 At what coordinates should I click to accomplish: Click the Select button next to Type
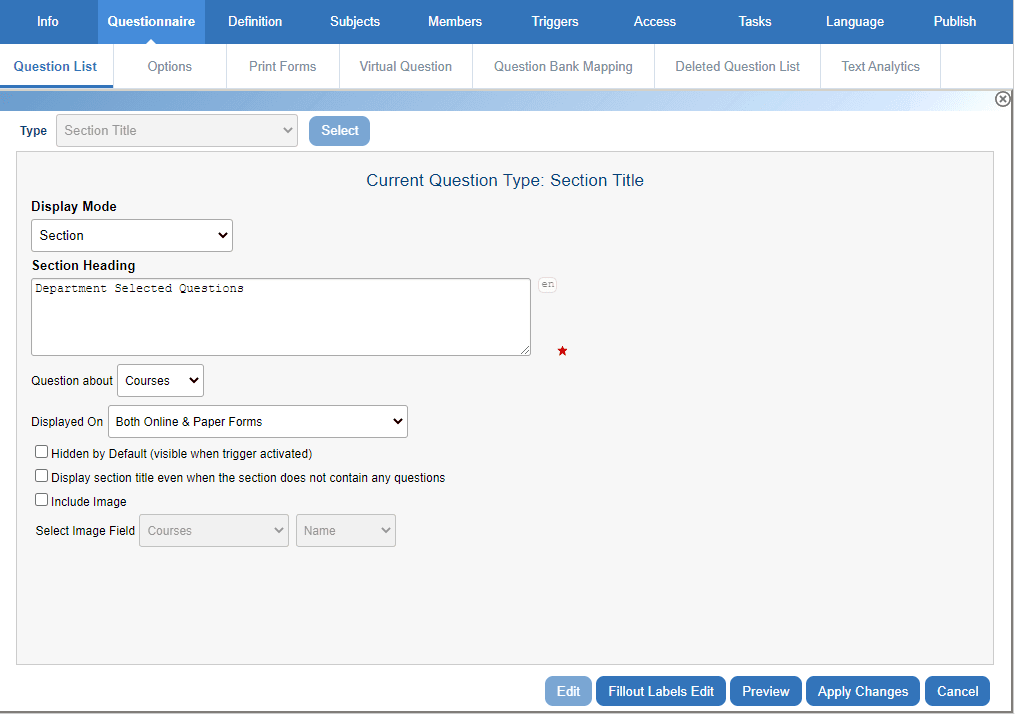pos(339,131)
